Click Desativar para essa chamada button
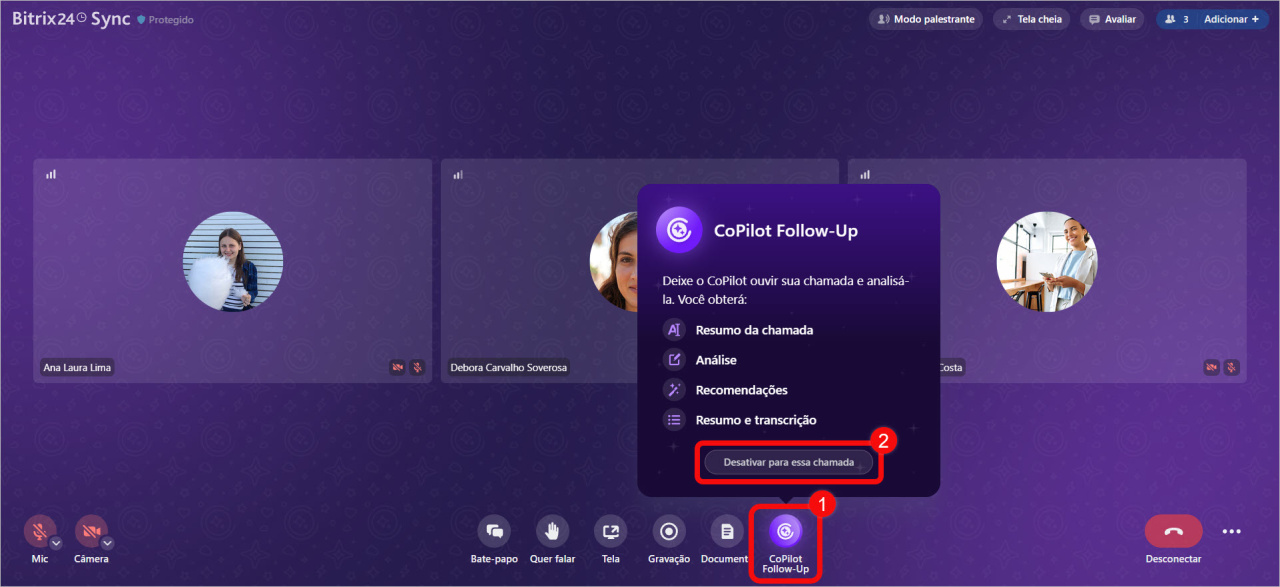This screenshot has height=587, width=1280. 789,463
